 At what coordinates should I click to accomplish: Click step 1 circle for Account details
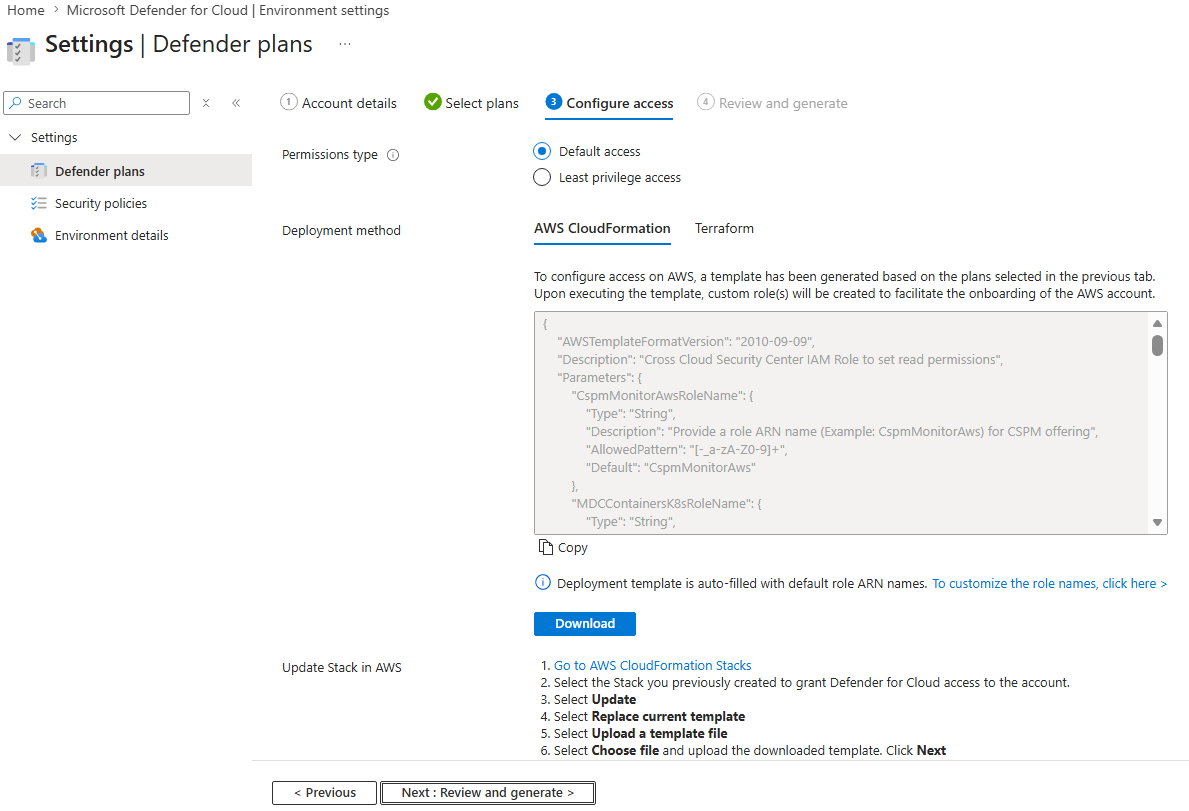pos(288,102)
